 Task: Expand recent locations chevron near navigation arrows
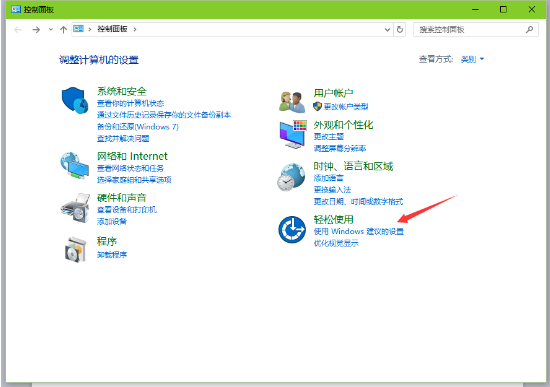pyautogui.click(x=51, y=29)
